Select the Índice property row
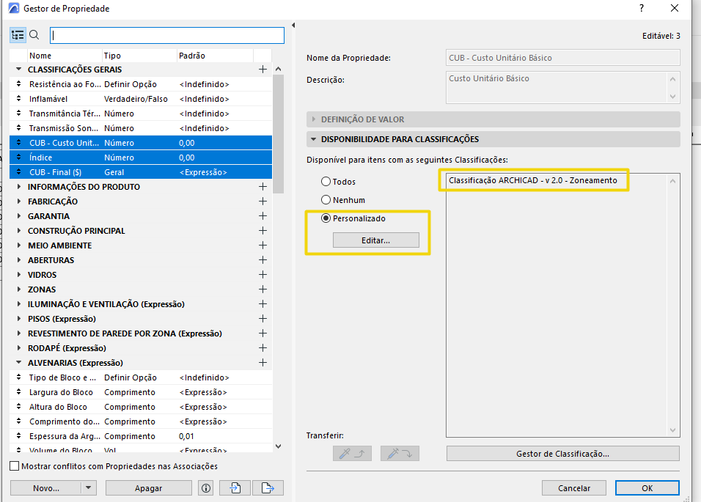The width and height of the screenshot is (701, 502). (141, 158)
